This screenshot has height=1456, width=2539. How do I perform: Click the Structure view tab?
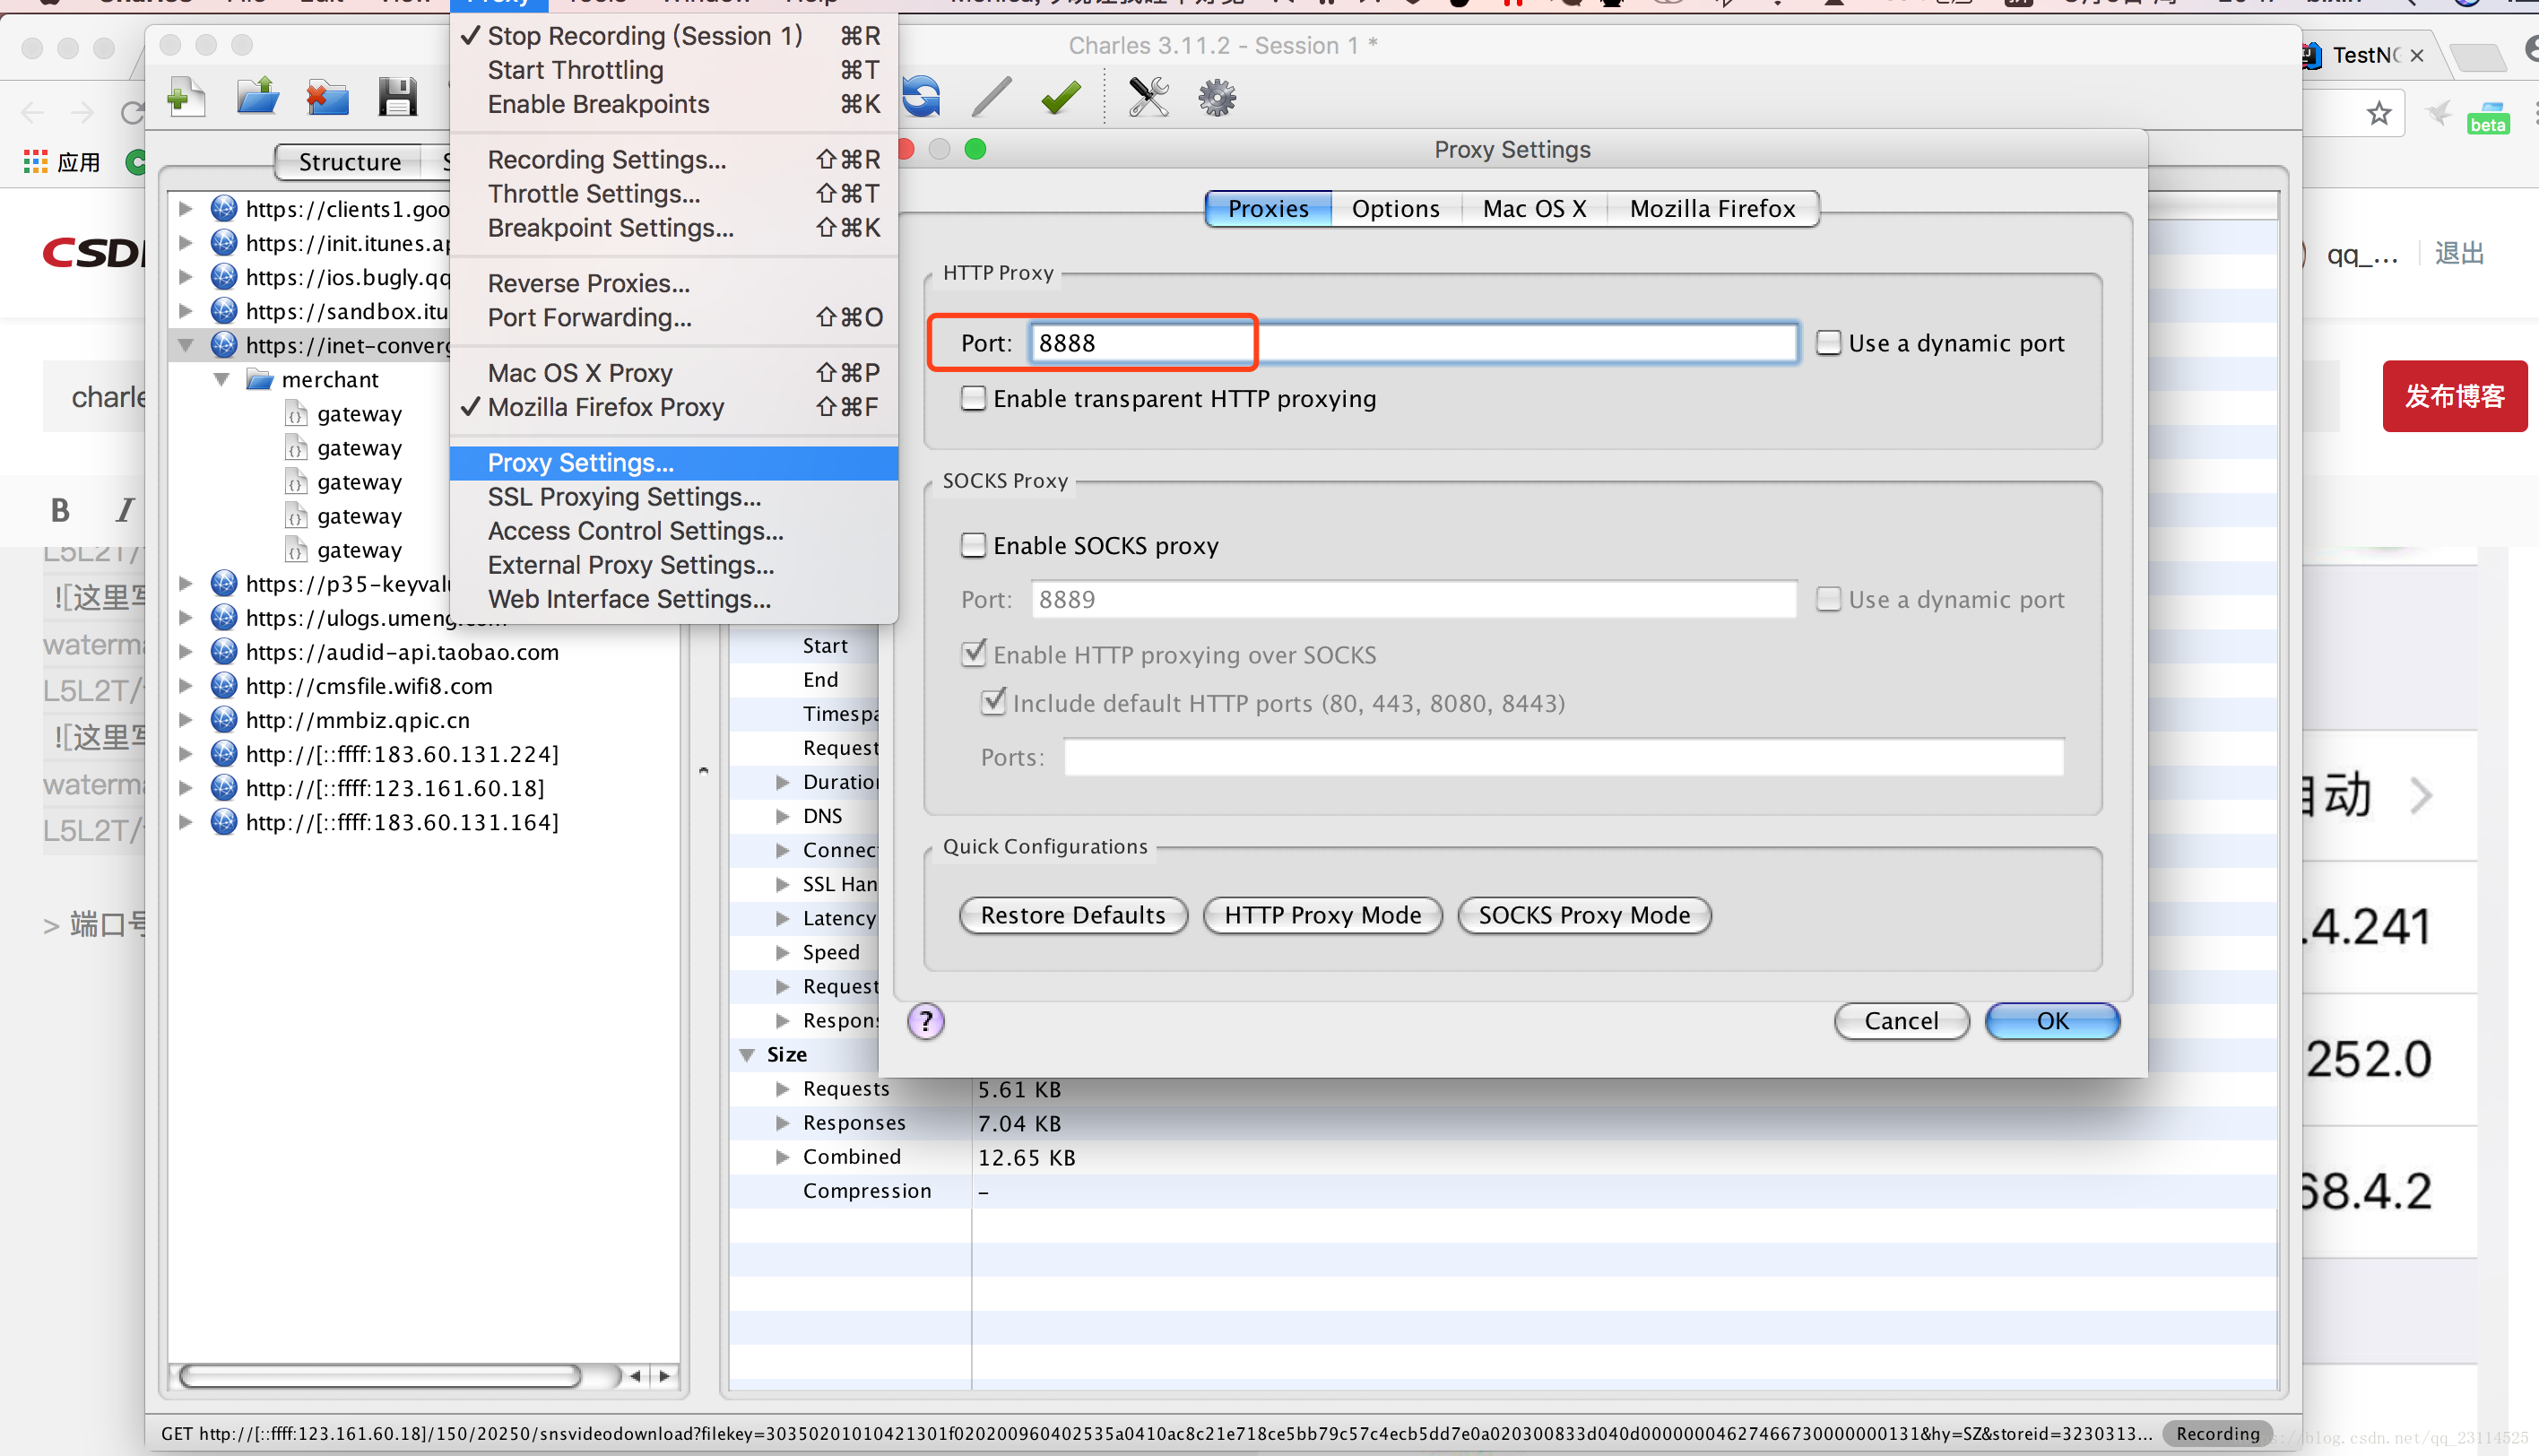click(x=349, y=162)
